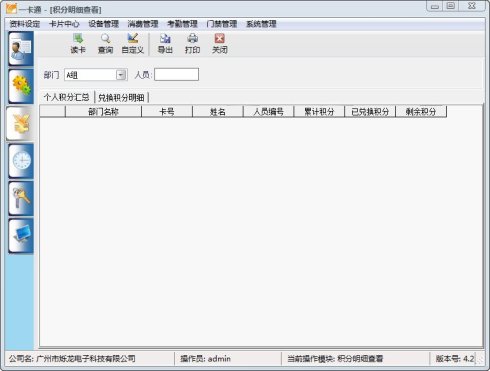Open the gears device settings sidebar icon
490x371 pixels.
pyautogui.click(x=21, y=86)
